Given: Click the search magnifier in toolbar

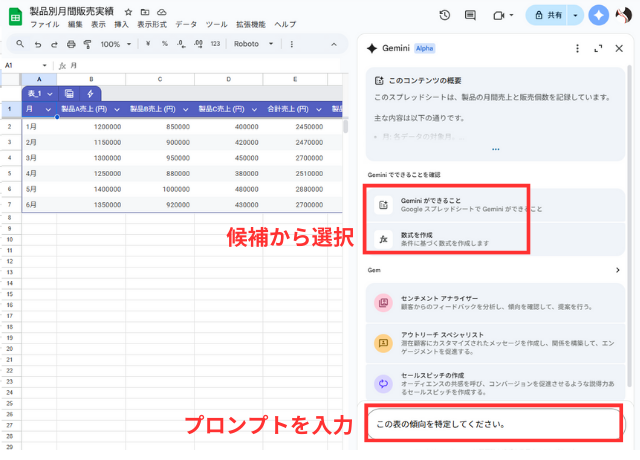Looking at the screenshot, I should 20,44.
